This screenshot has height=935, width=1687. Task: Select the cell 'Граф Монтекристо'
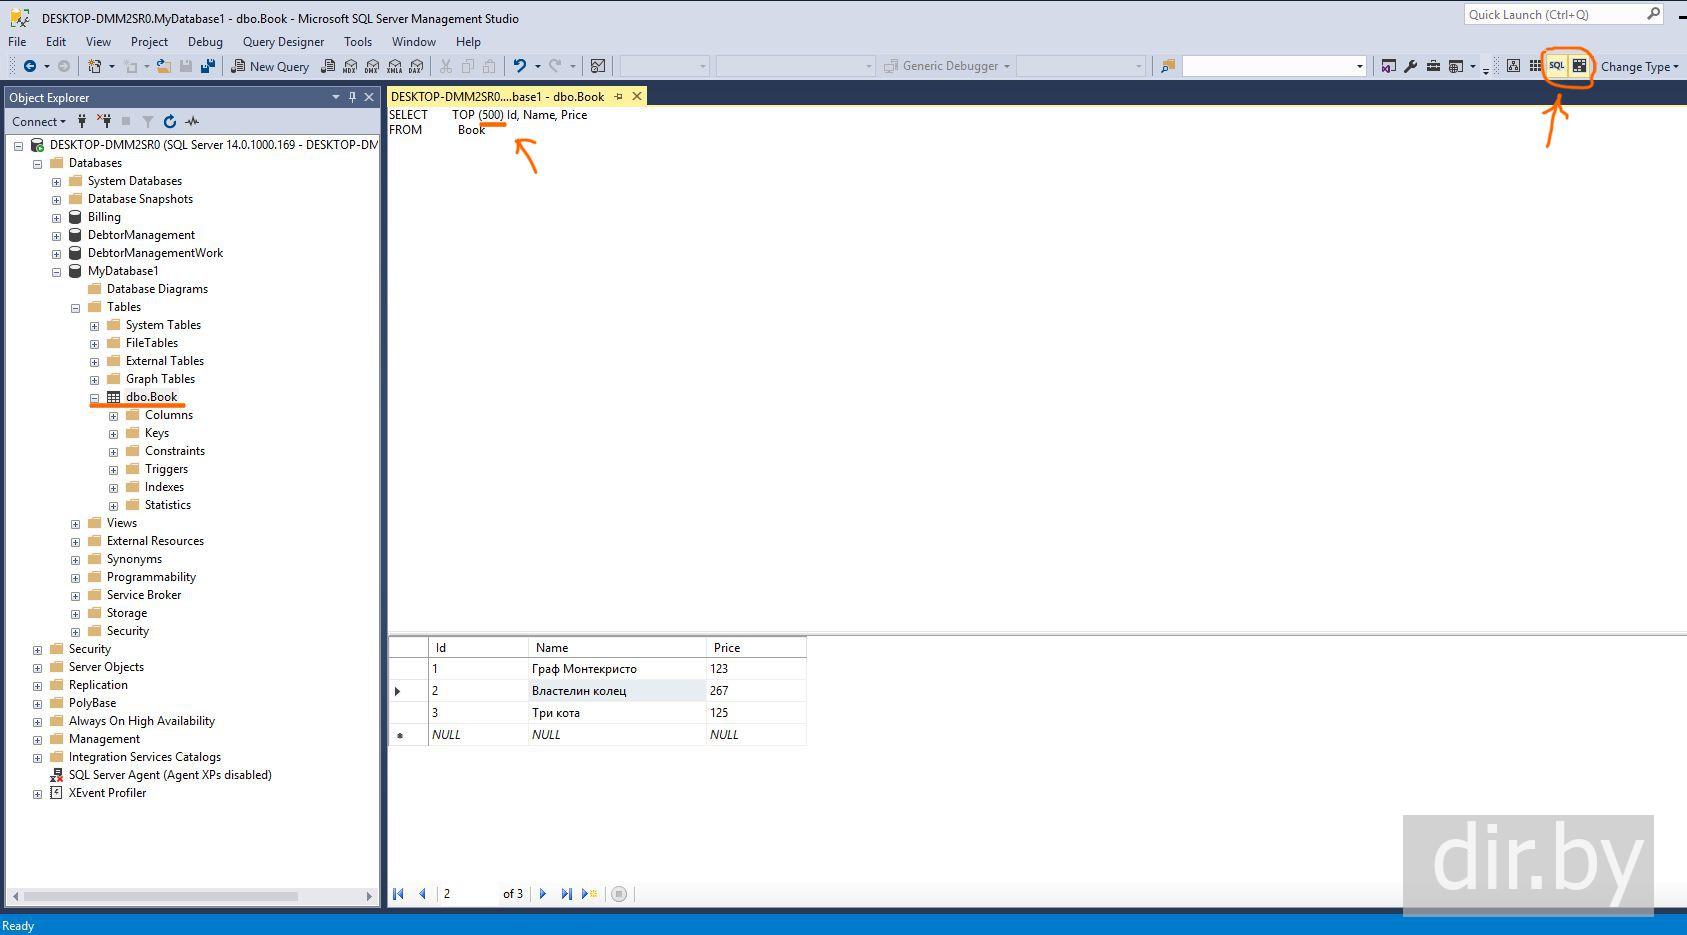617,669
